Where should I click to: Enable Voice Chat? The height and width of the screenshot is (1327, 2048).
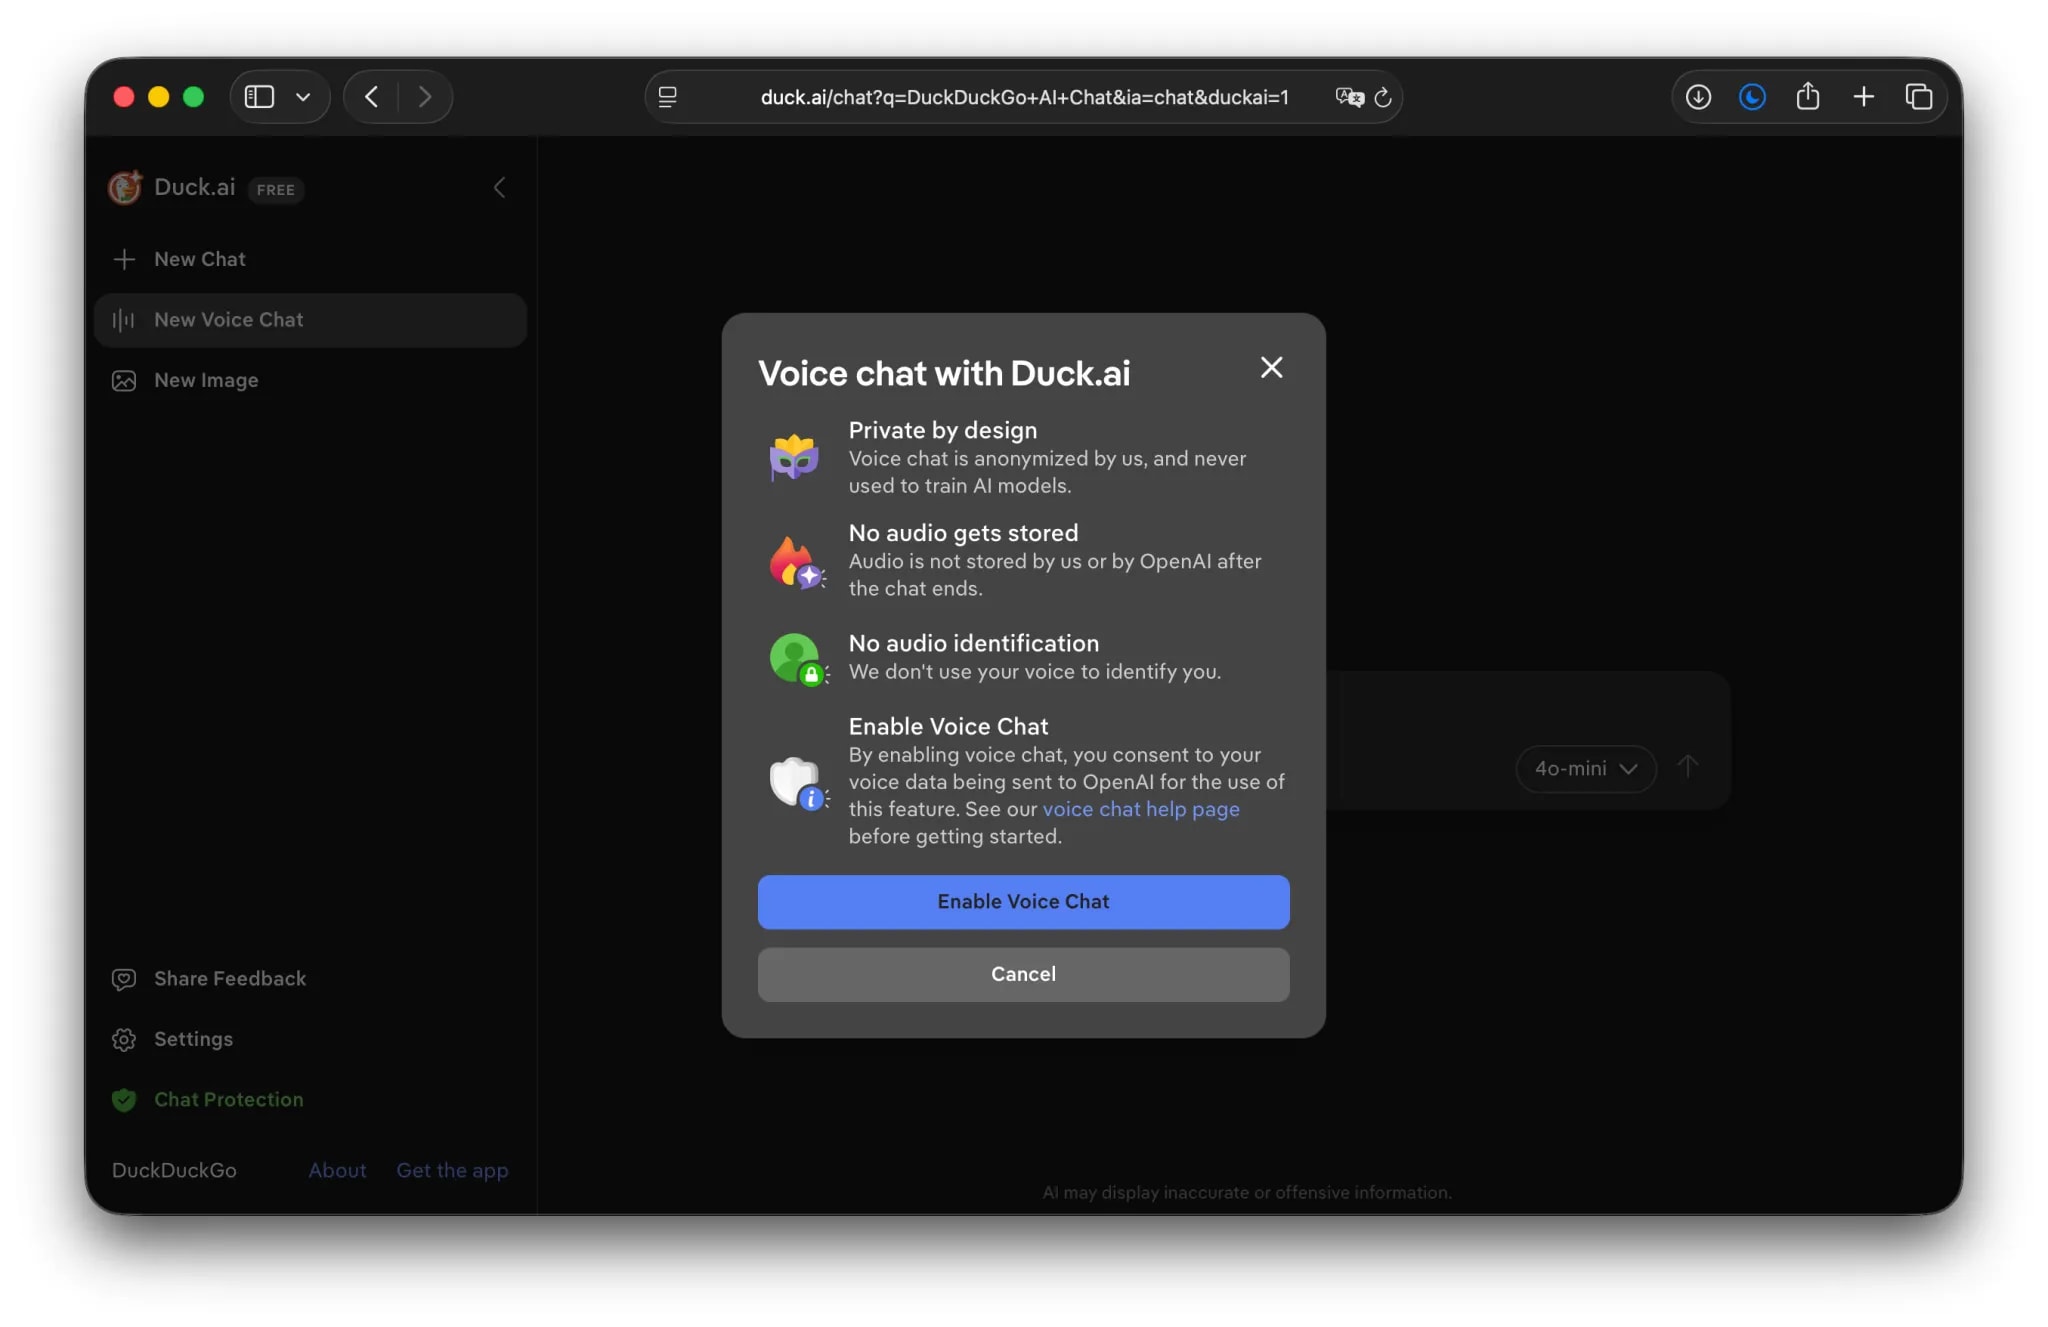point(1022,901)
